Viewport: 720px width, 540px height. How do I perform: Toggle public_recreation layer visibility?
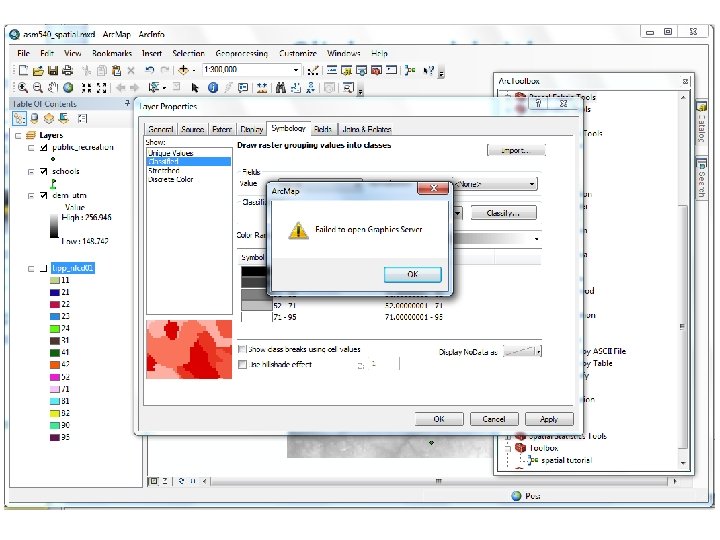pyautogui.click(x=44, y=147)
